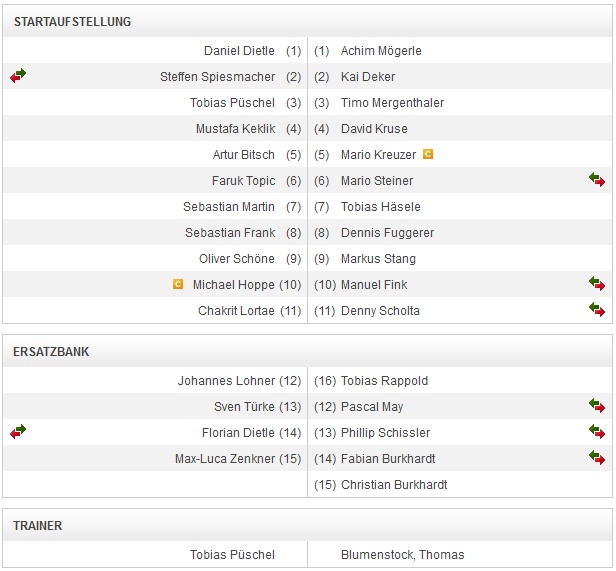Select player Mustafa Keklik
The width and height of the screenshot is (616, 571).
(235, 129)
